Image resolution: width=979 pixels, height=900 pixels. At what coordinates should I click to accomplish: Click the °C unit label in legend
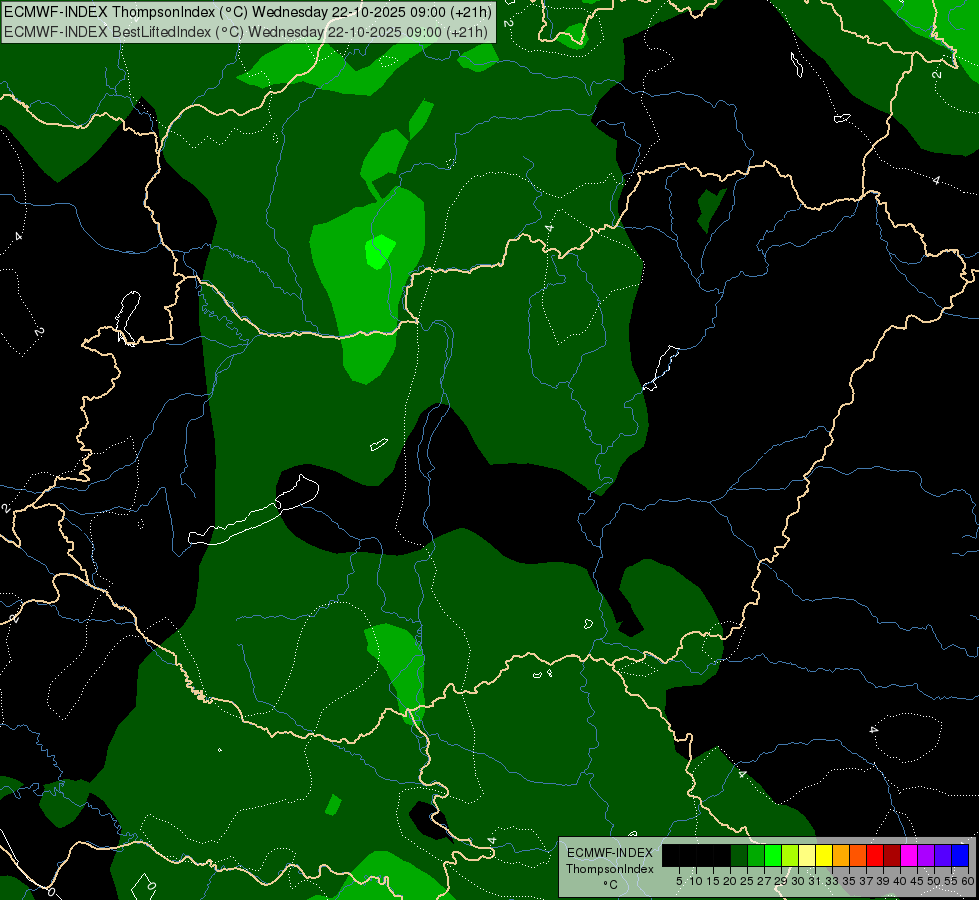tap(611, 884)
